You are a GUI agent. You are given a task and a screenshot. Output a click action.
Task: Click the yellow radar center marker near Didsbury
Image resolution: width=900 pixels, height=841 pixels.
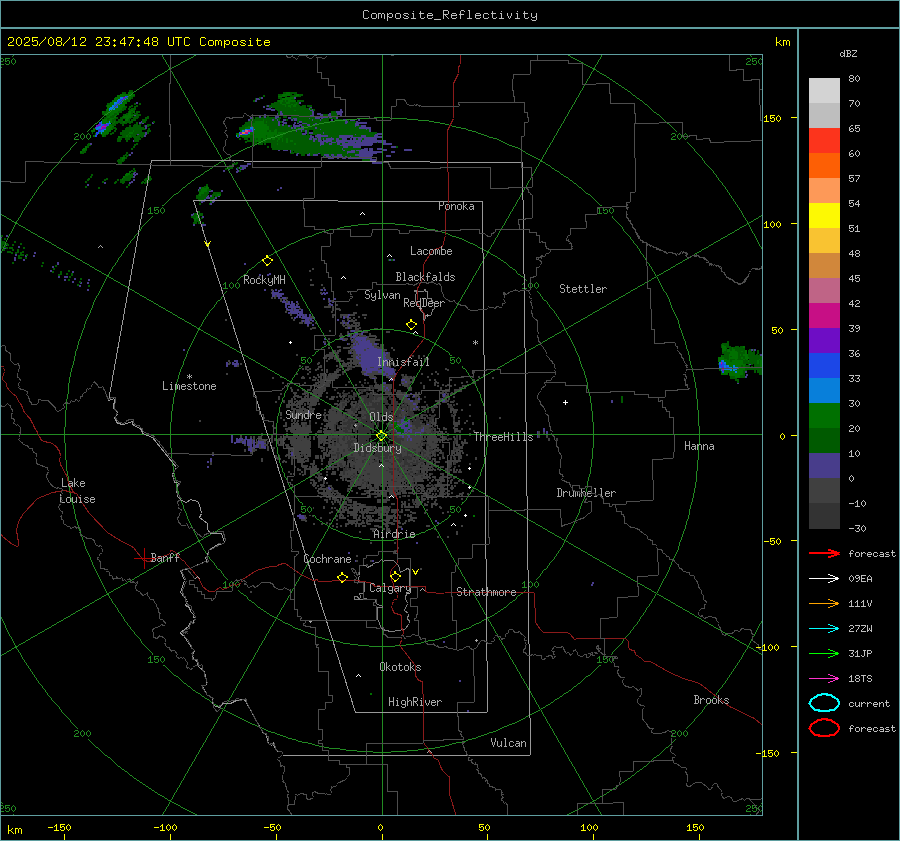pos(381,436)
